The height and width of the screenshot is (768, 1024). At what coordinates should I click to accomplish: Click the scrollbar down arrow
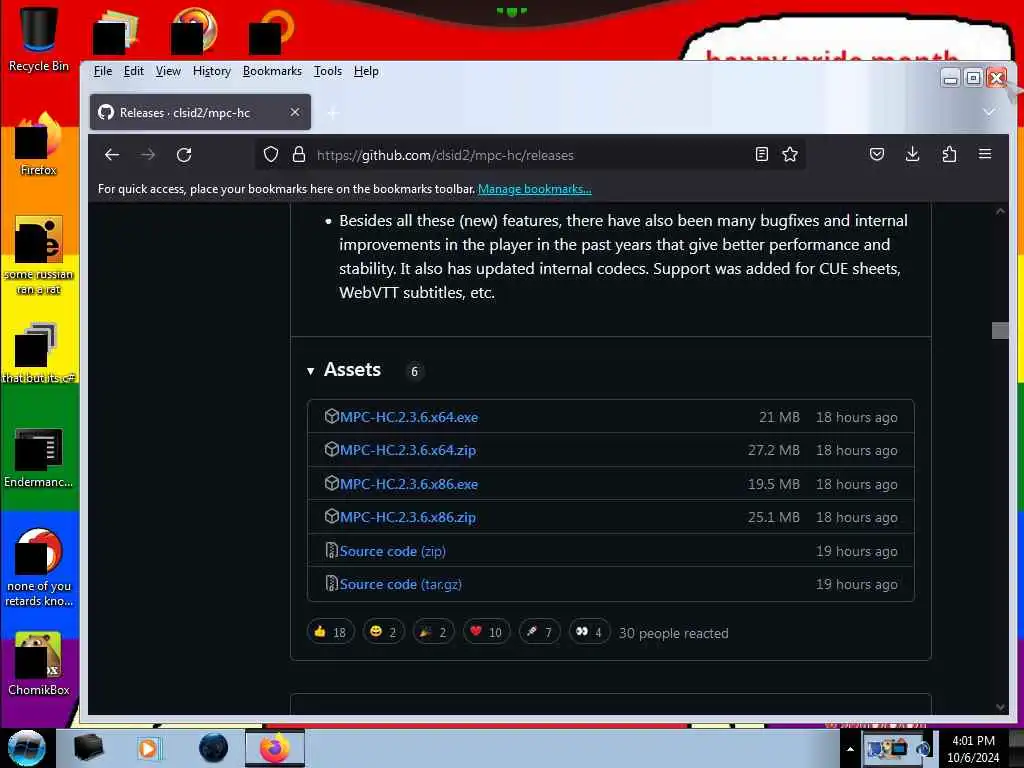[1000, 707]
